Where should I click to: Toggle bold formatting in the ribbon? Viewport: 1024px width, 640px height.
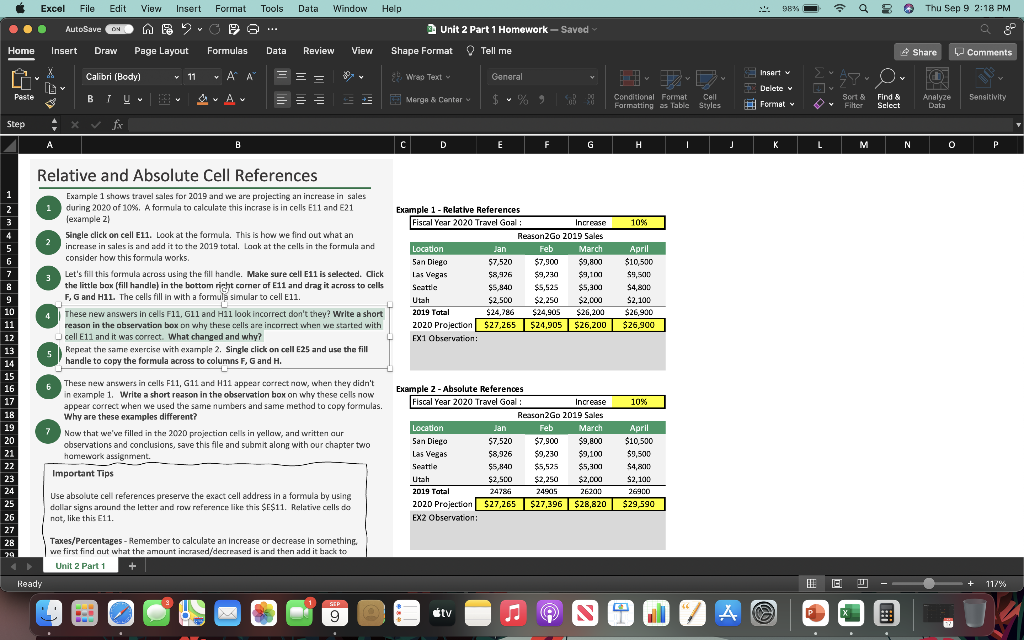[89, 99]
